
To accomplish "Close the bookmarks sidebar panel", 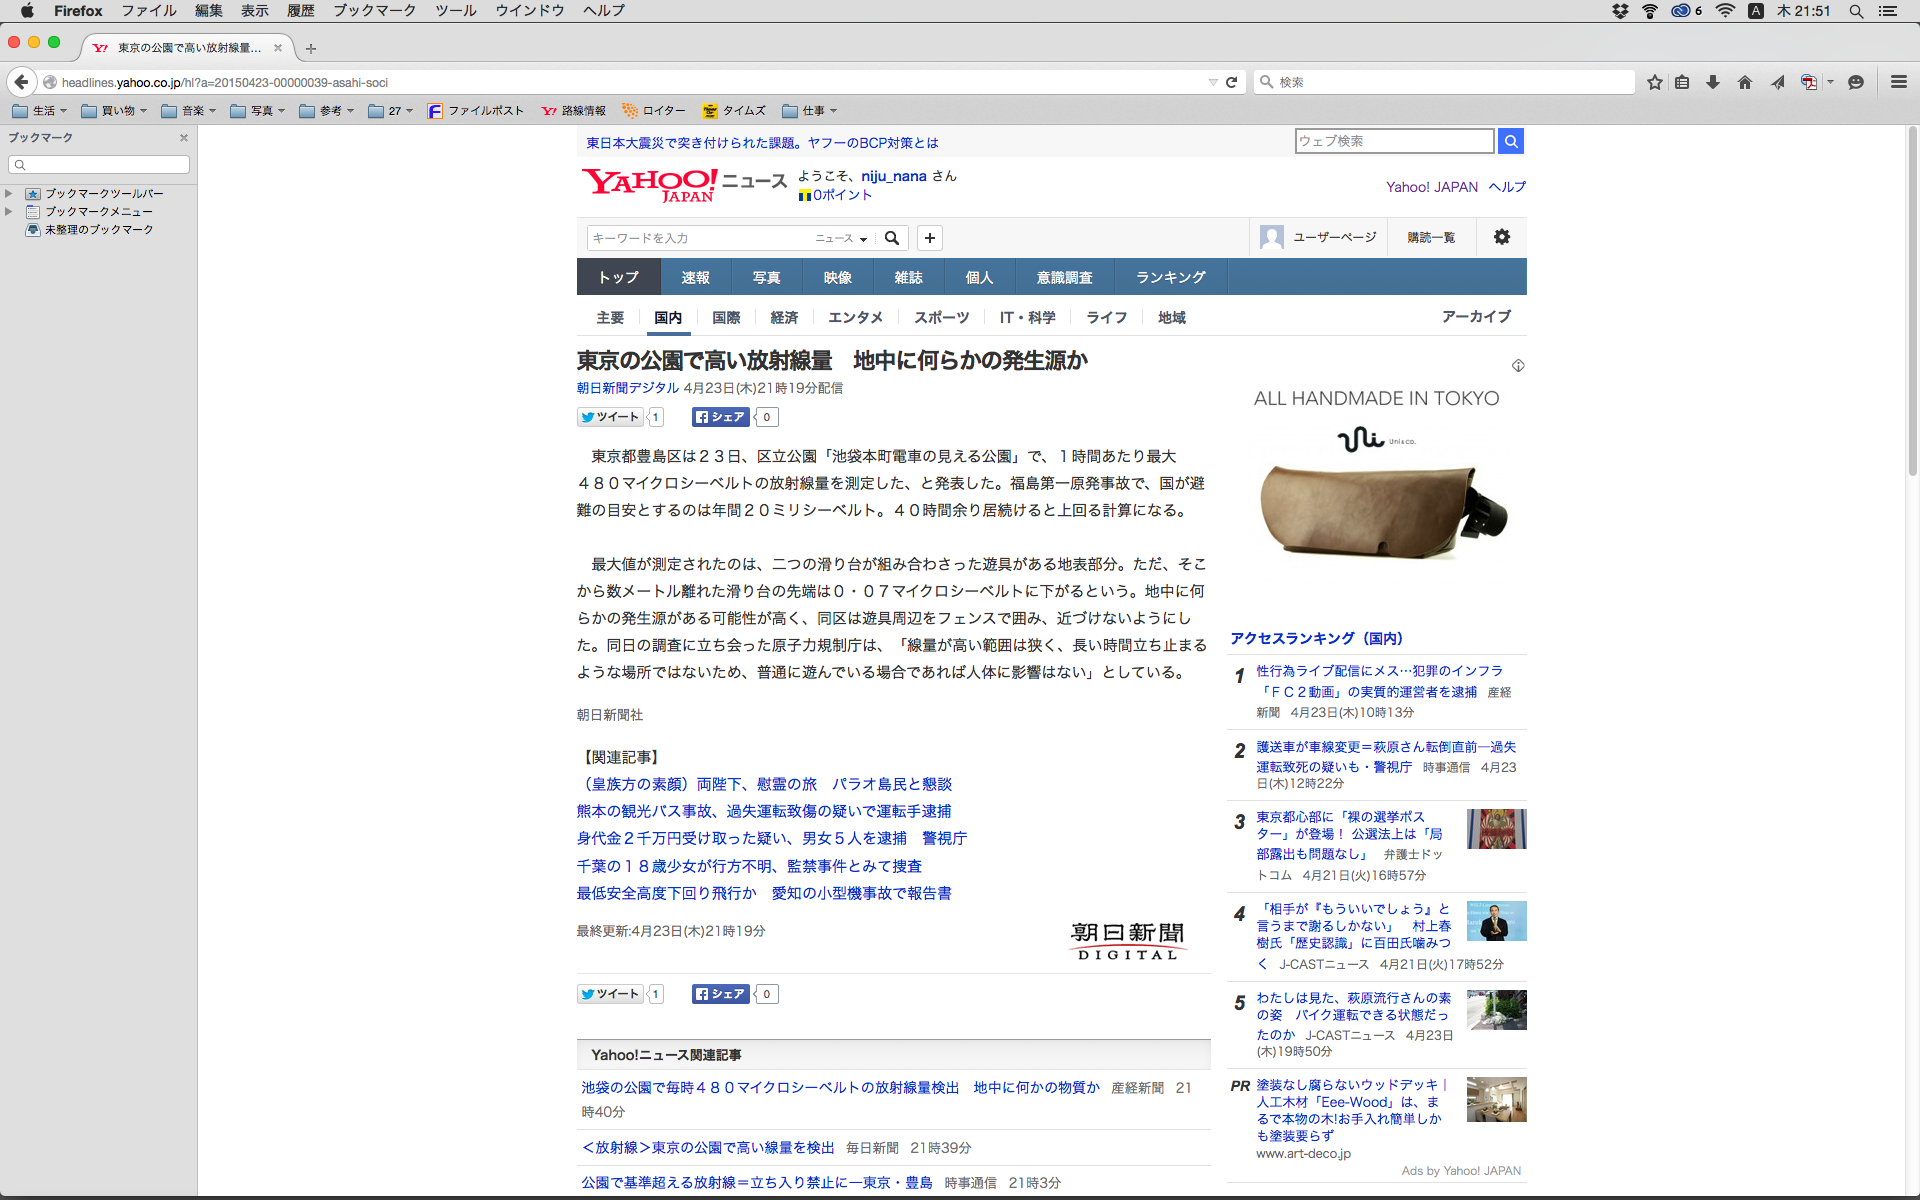I will pyautogui.click(x=184, y=138).
